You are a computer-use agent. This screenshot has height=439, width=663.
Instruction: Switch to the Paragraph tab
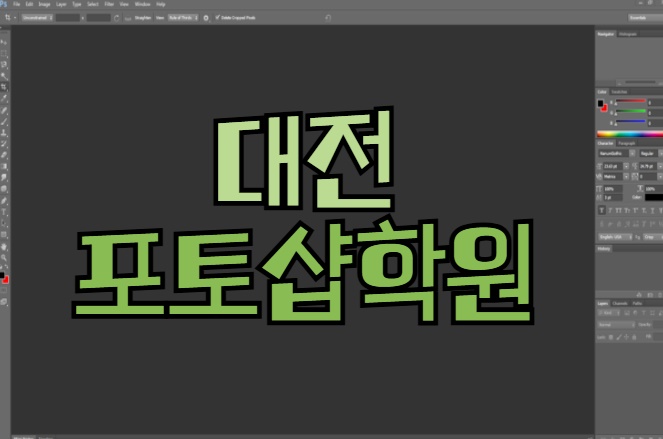pos(626,143)
